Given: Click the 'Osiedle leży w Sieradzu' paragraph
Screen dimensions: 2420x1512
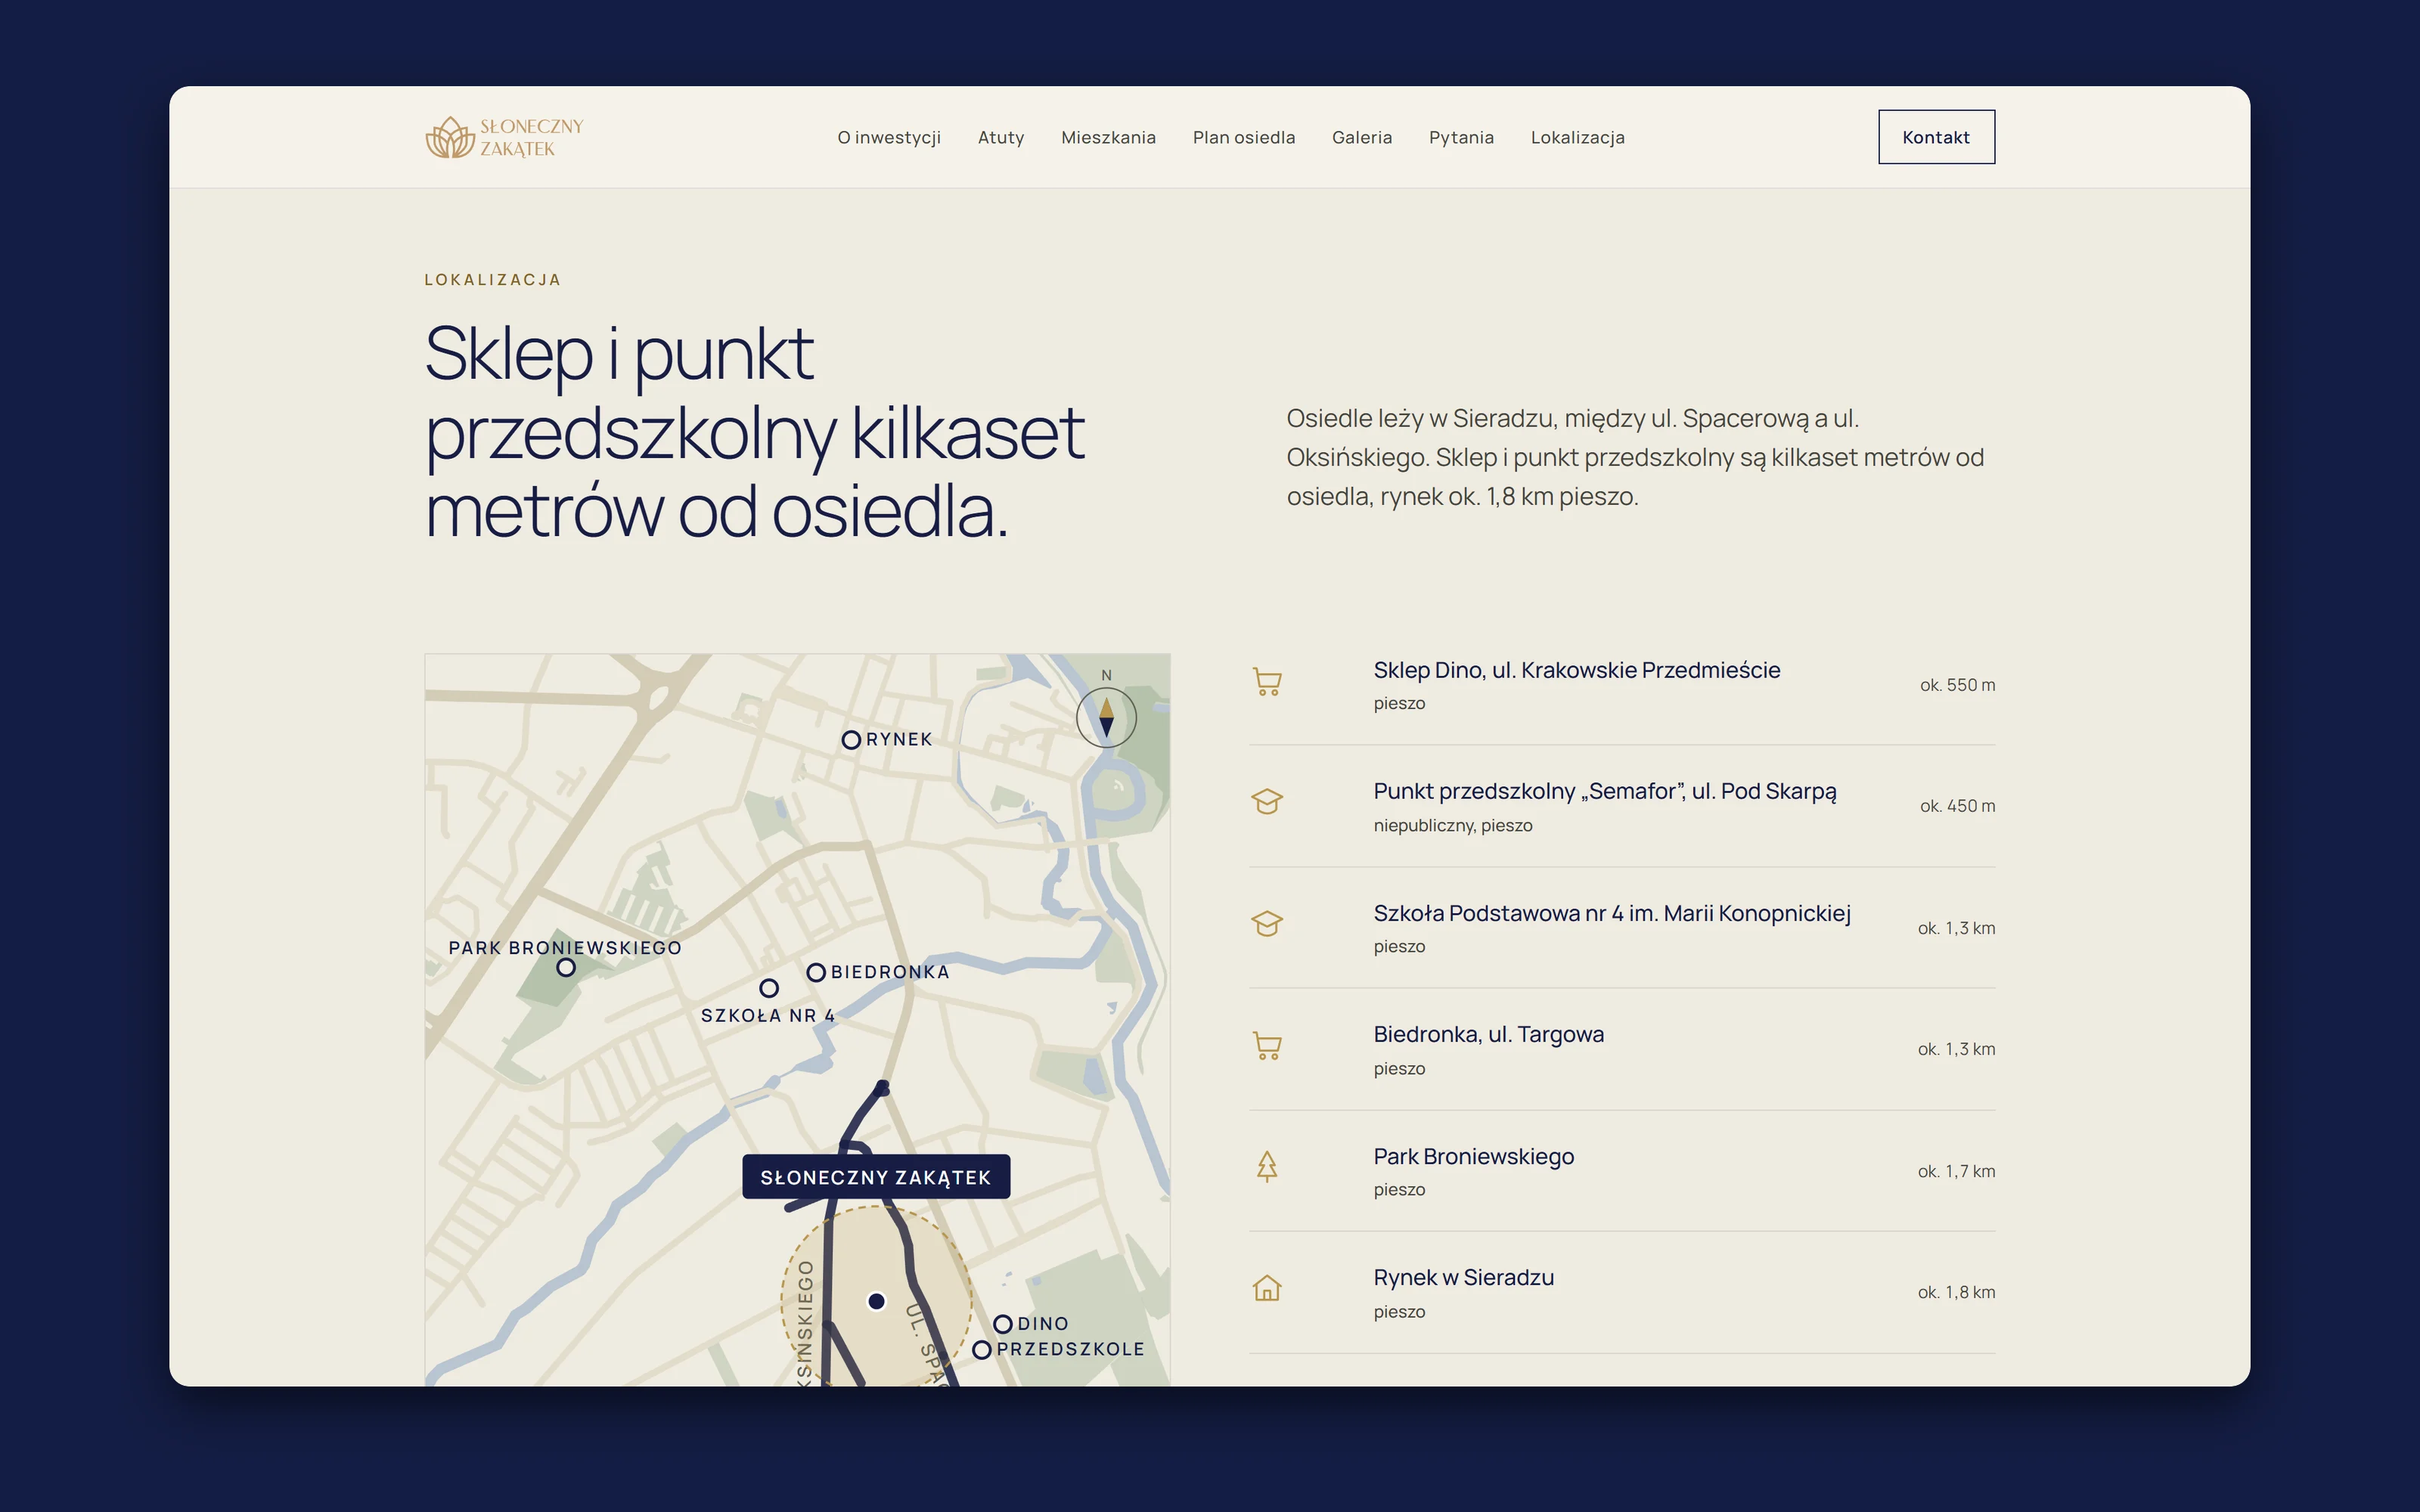Looking at the screenshot, I should pyautogui.click(x=1635, y=457).
